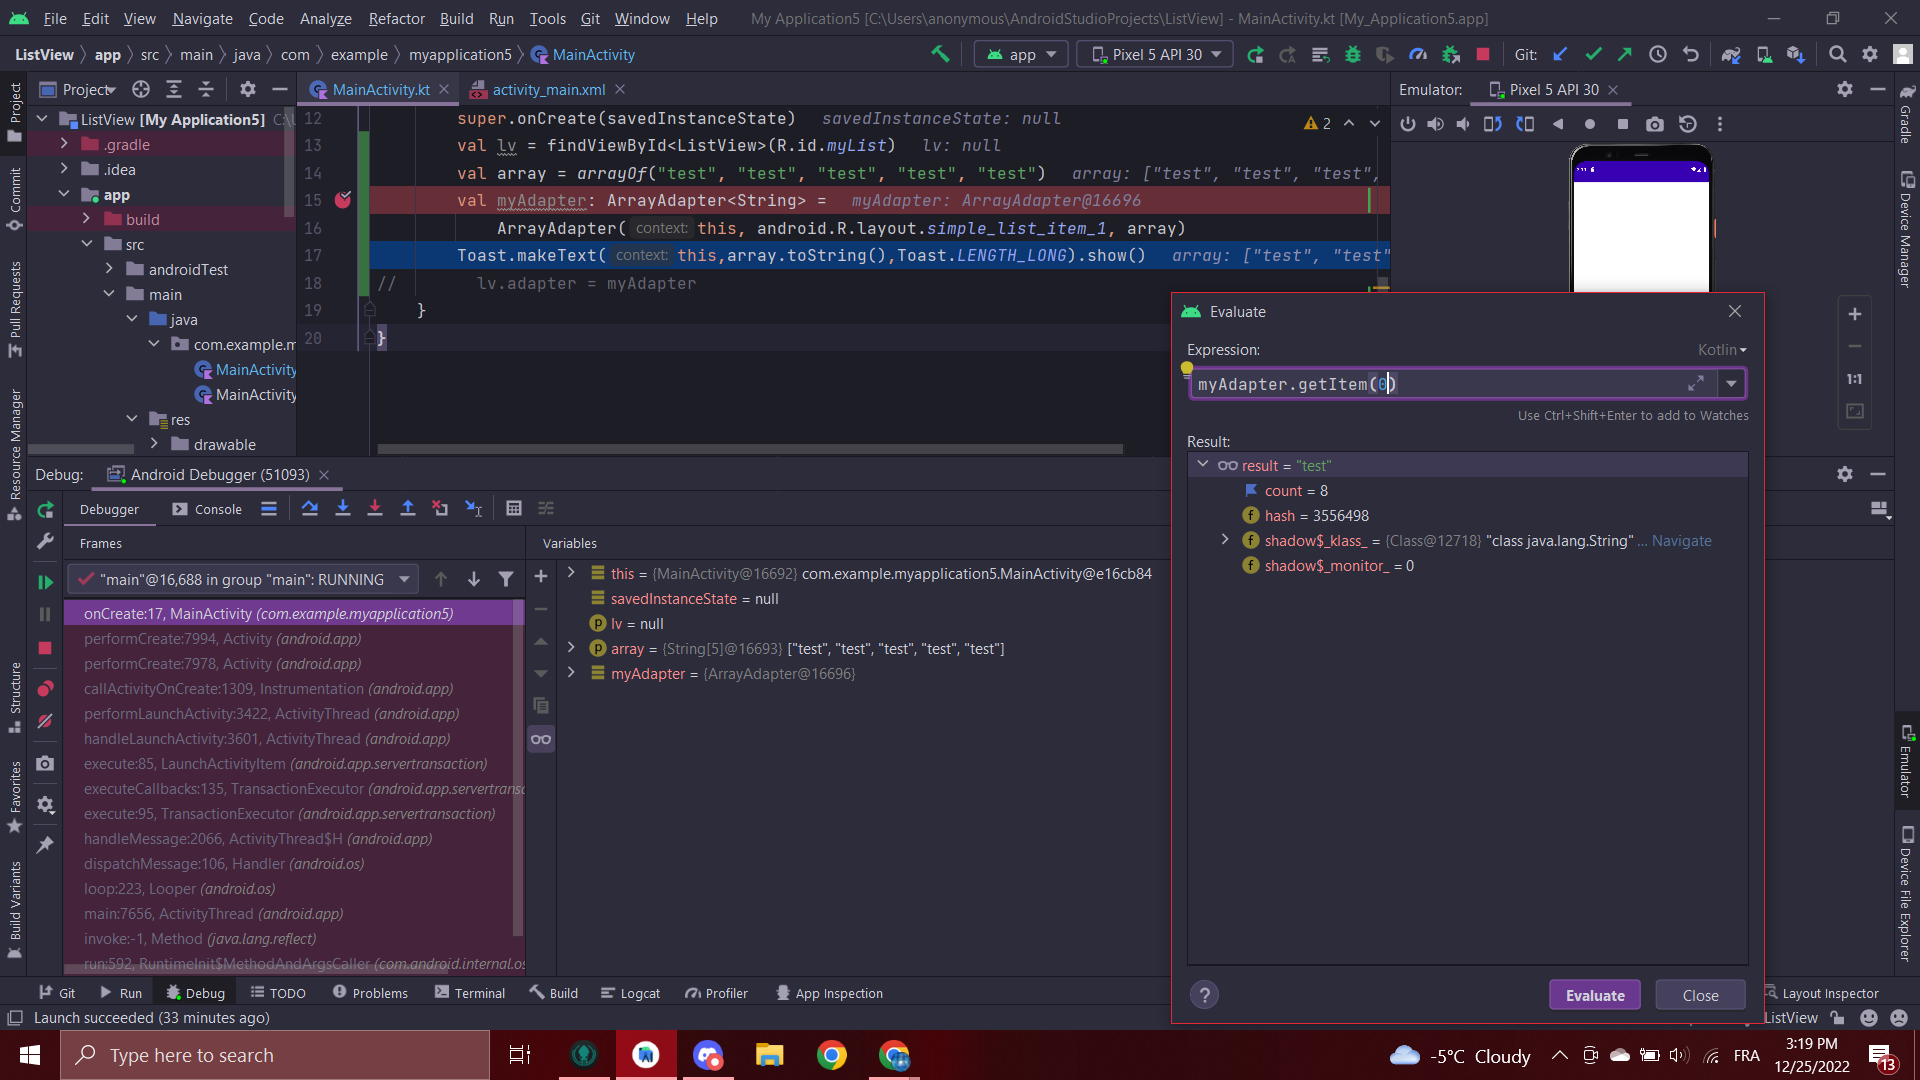Click emulator volume up icon
The image size is (1920, 1080).
1436,124
